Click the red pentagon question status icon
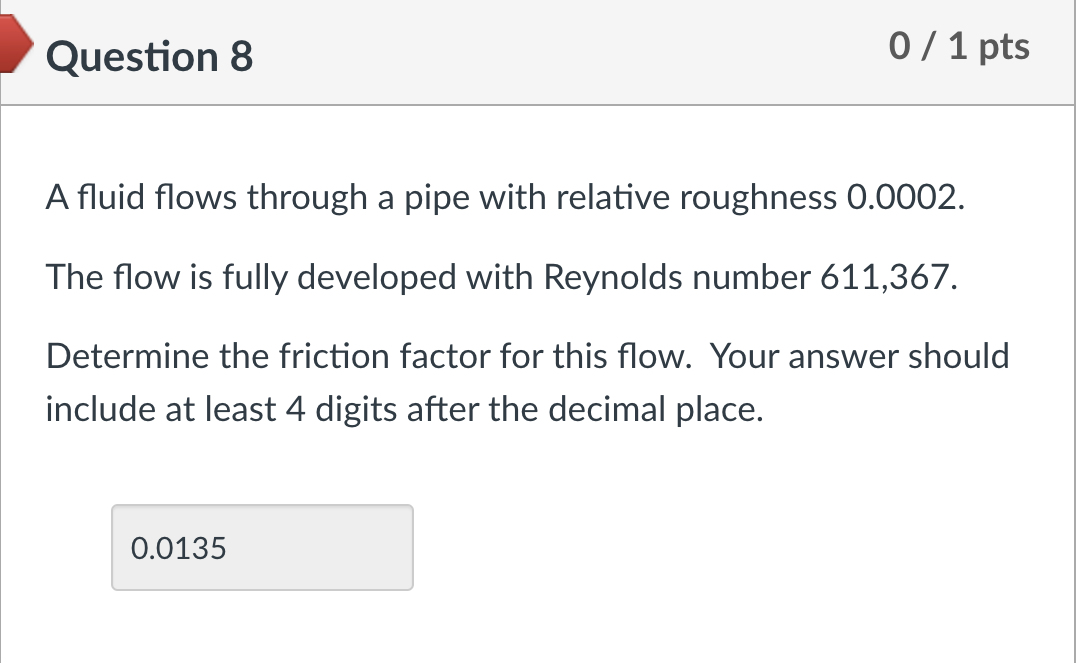The height and width of the screenshot is (663, 1078). 10,45
